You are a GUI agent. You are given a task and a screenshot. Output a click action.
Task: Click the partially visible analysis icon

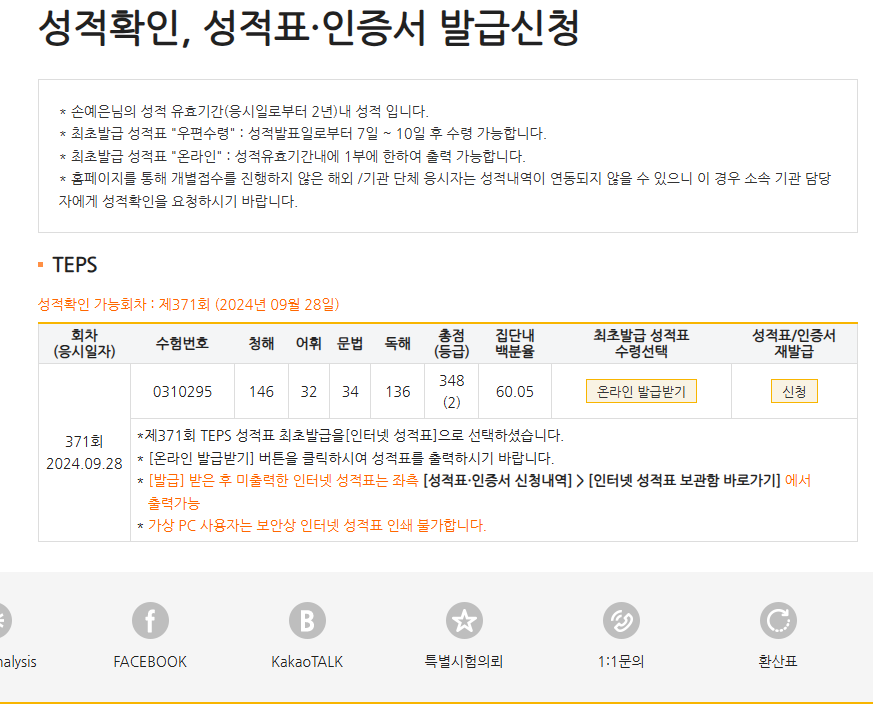tap(5, 621)
